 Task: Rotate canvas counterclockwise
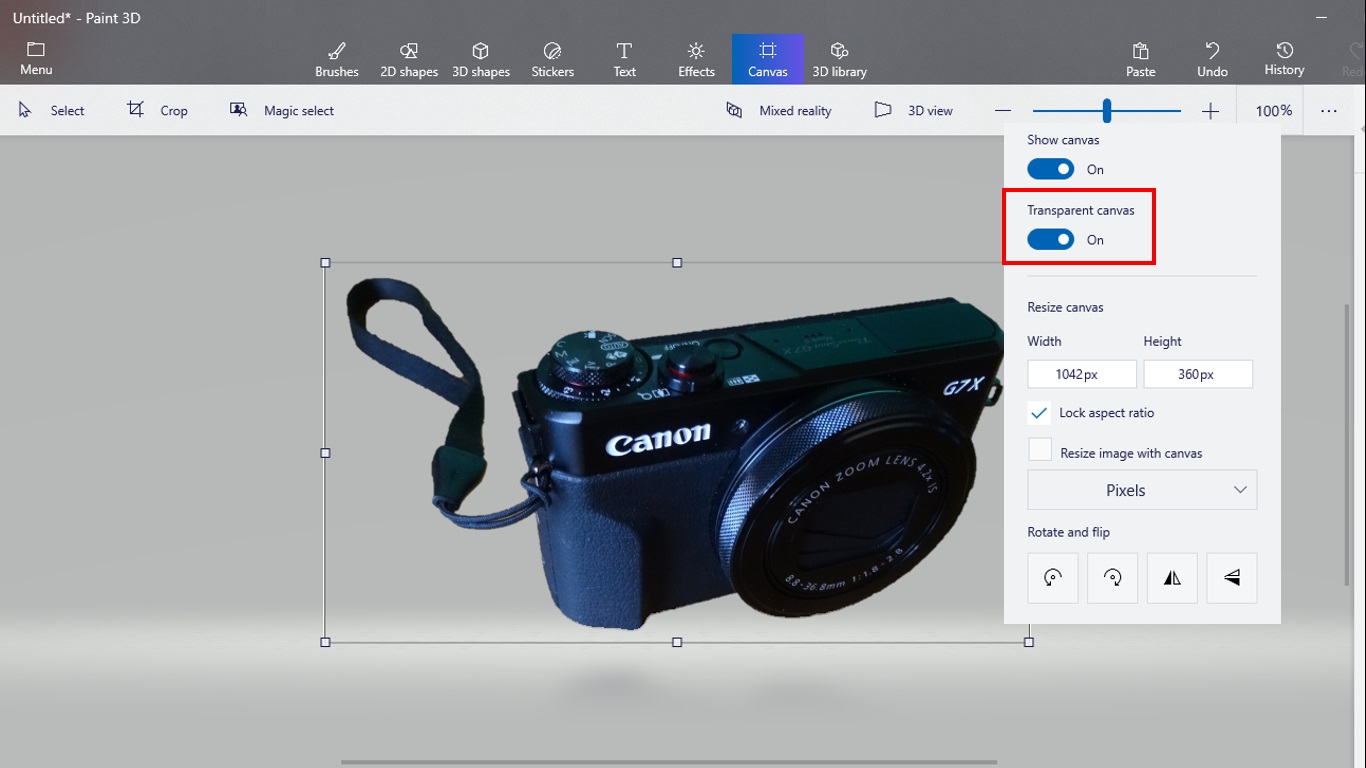[1053, 578]
